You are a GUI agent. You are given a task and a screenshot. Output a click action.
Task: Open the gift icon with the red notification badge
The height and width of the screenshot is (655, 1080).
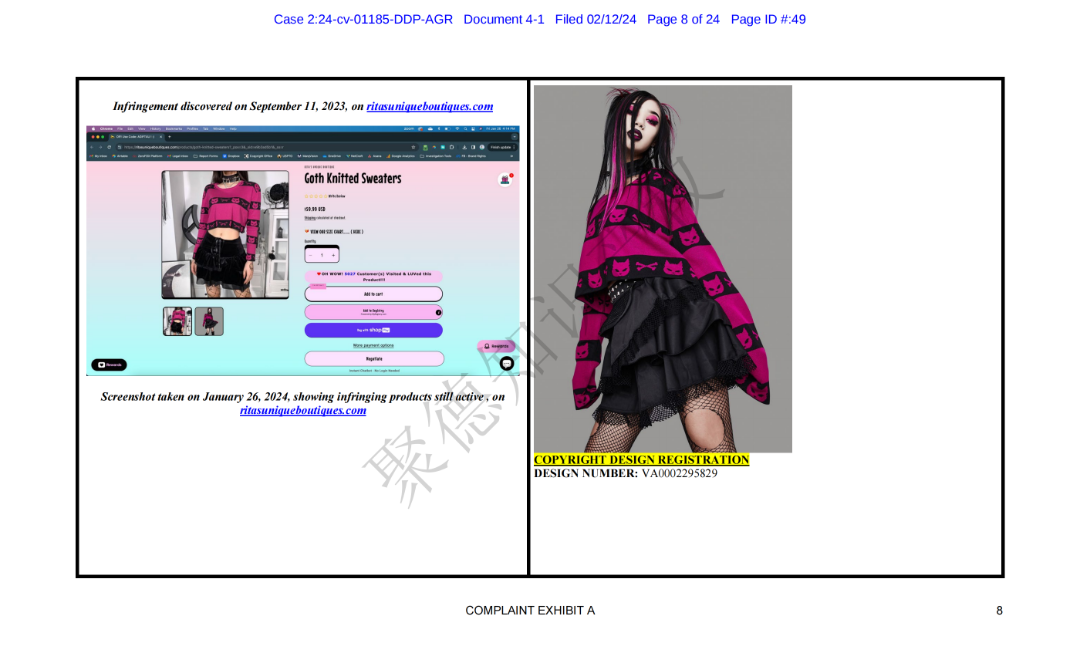point(506,179)
